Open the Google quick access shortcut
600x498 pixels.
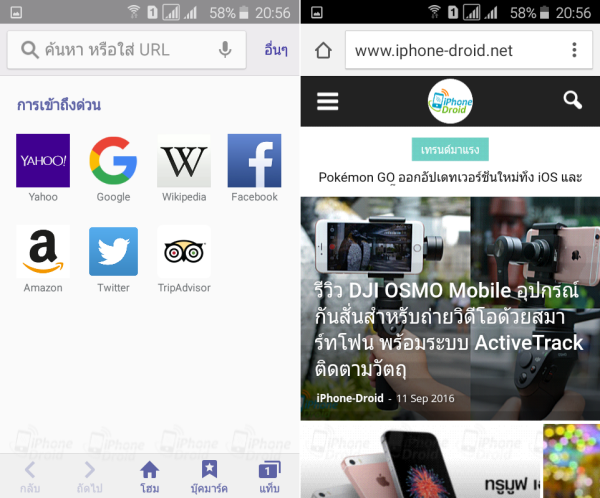(x=113, y=161)
